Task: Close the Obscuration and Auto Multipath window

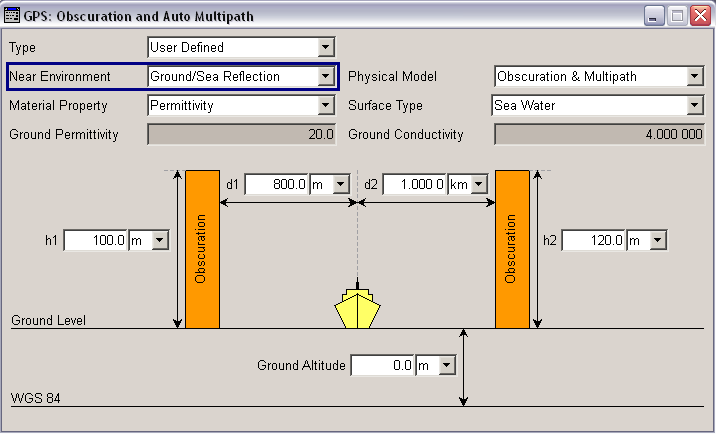Action: pos(699,15)
